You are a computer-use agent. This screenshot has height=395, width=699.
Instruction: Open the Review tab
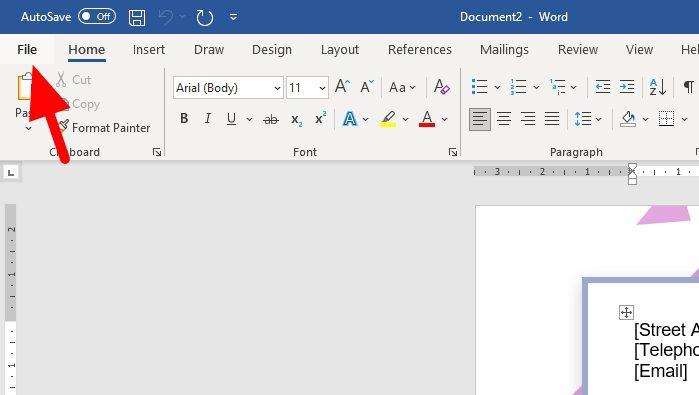click(578, 49)
